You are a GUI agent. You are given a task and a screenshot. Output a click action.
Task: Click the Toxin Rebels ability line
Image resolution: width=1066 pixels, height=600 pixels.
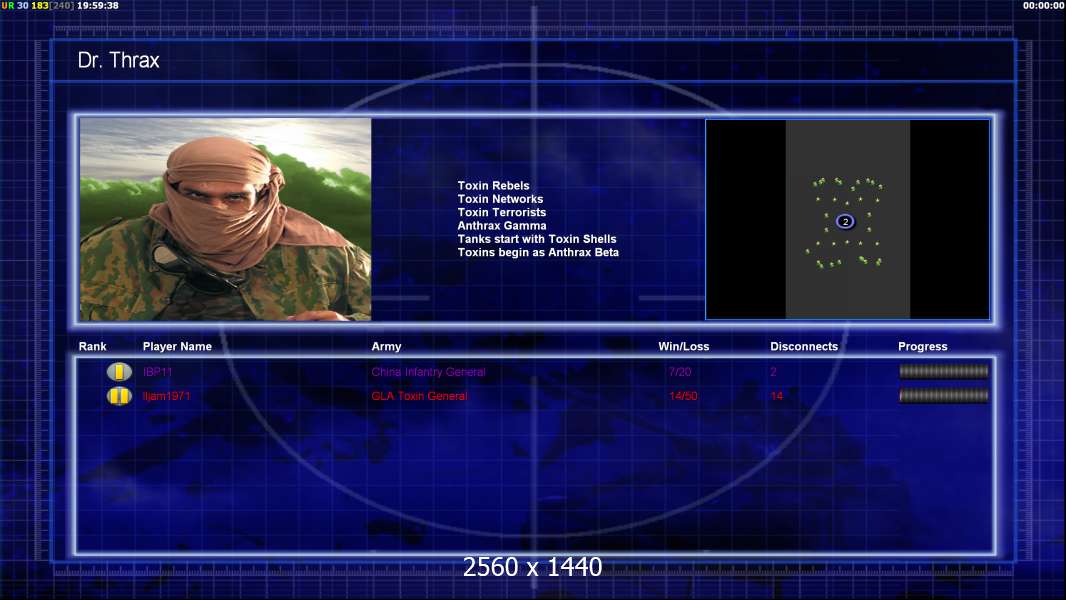point(493,186)
